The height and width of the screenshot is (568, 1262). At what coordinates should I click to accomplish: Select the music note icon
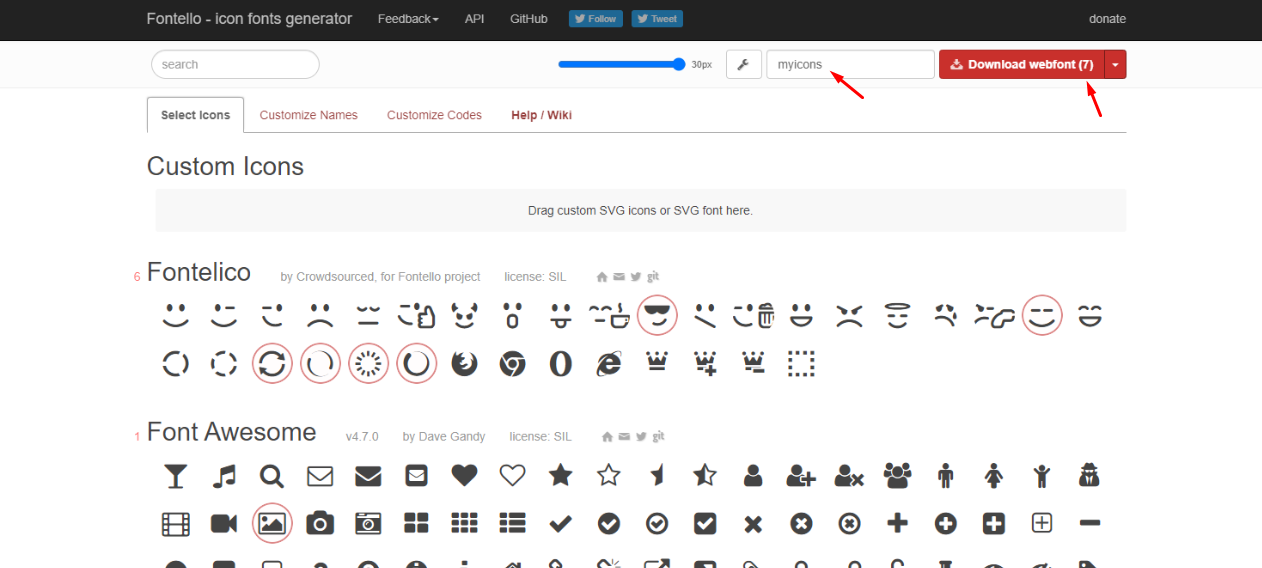224,475
